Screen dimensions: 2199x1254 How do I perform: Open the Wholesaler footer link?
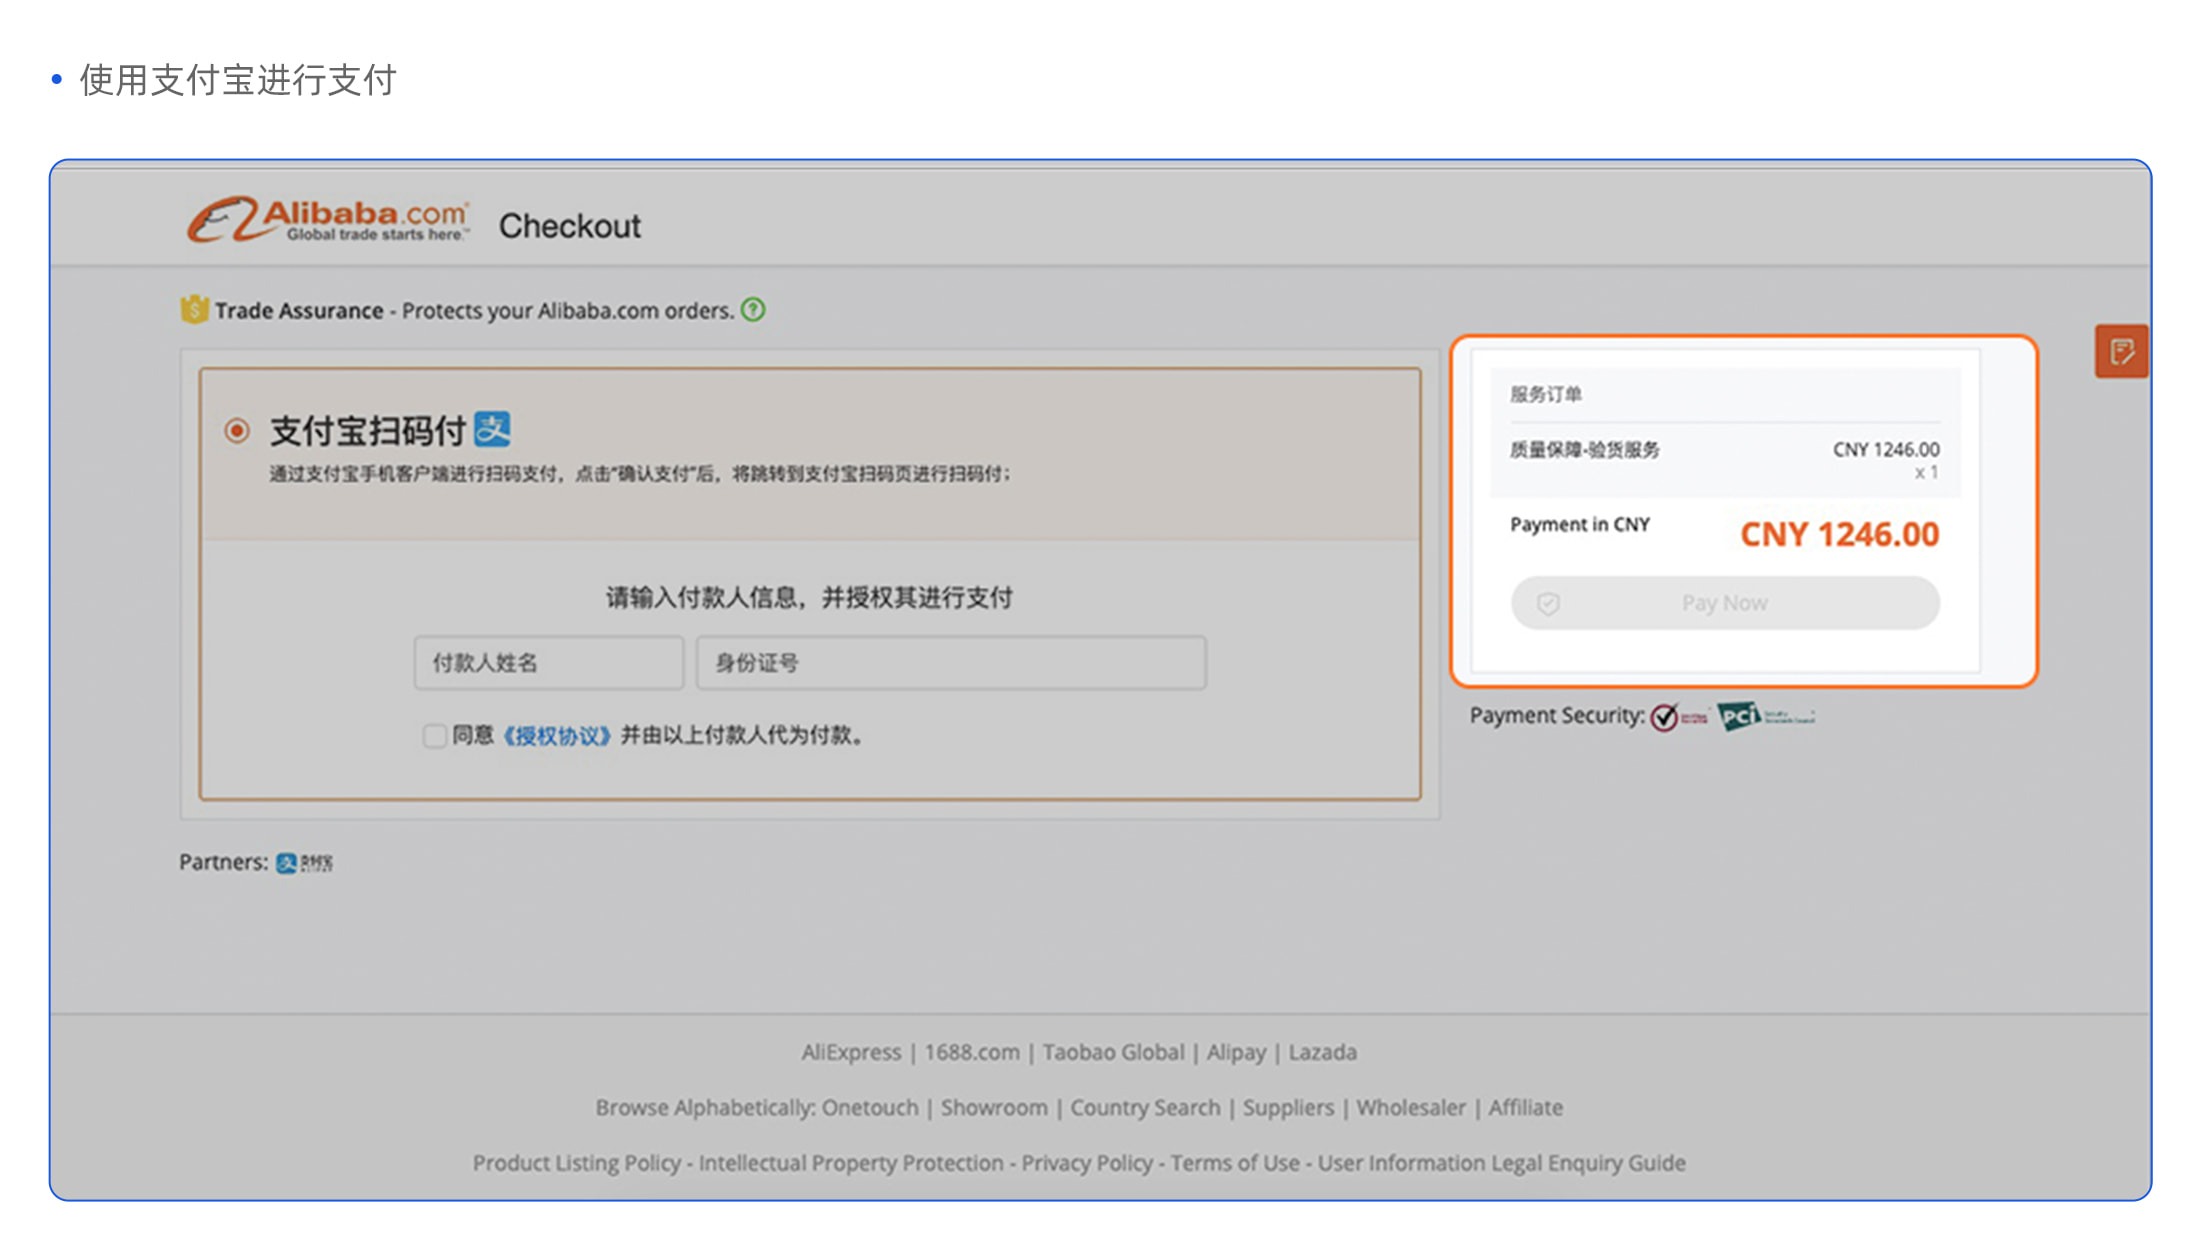[1410, 1108]
